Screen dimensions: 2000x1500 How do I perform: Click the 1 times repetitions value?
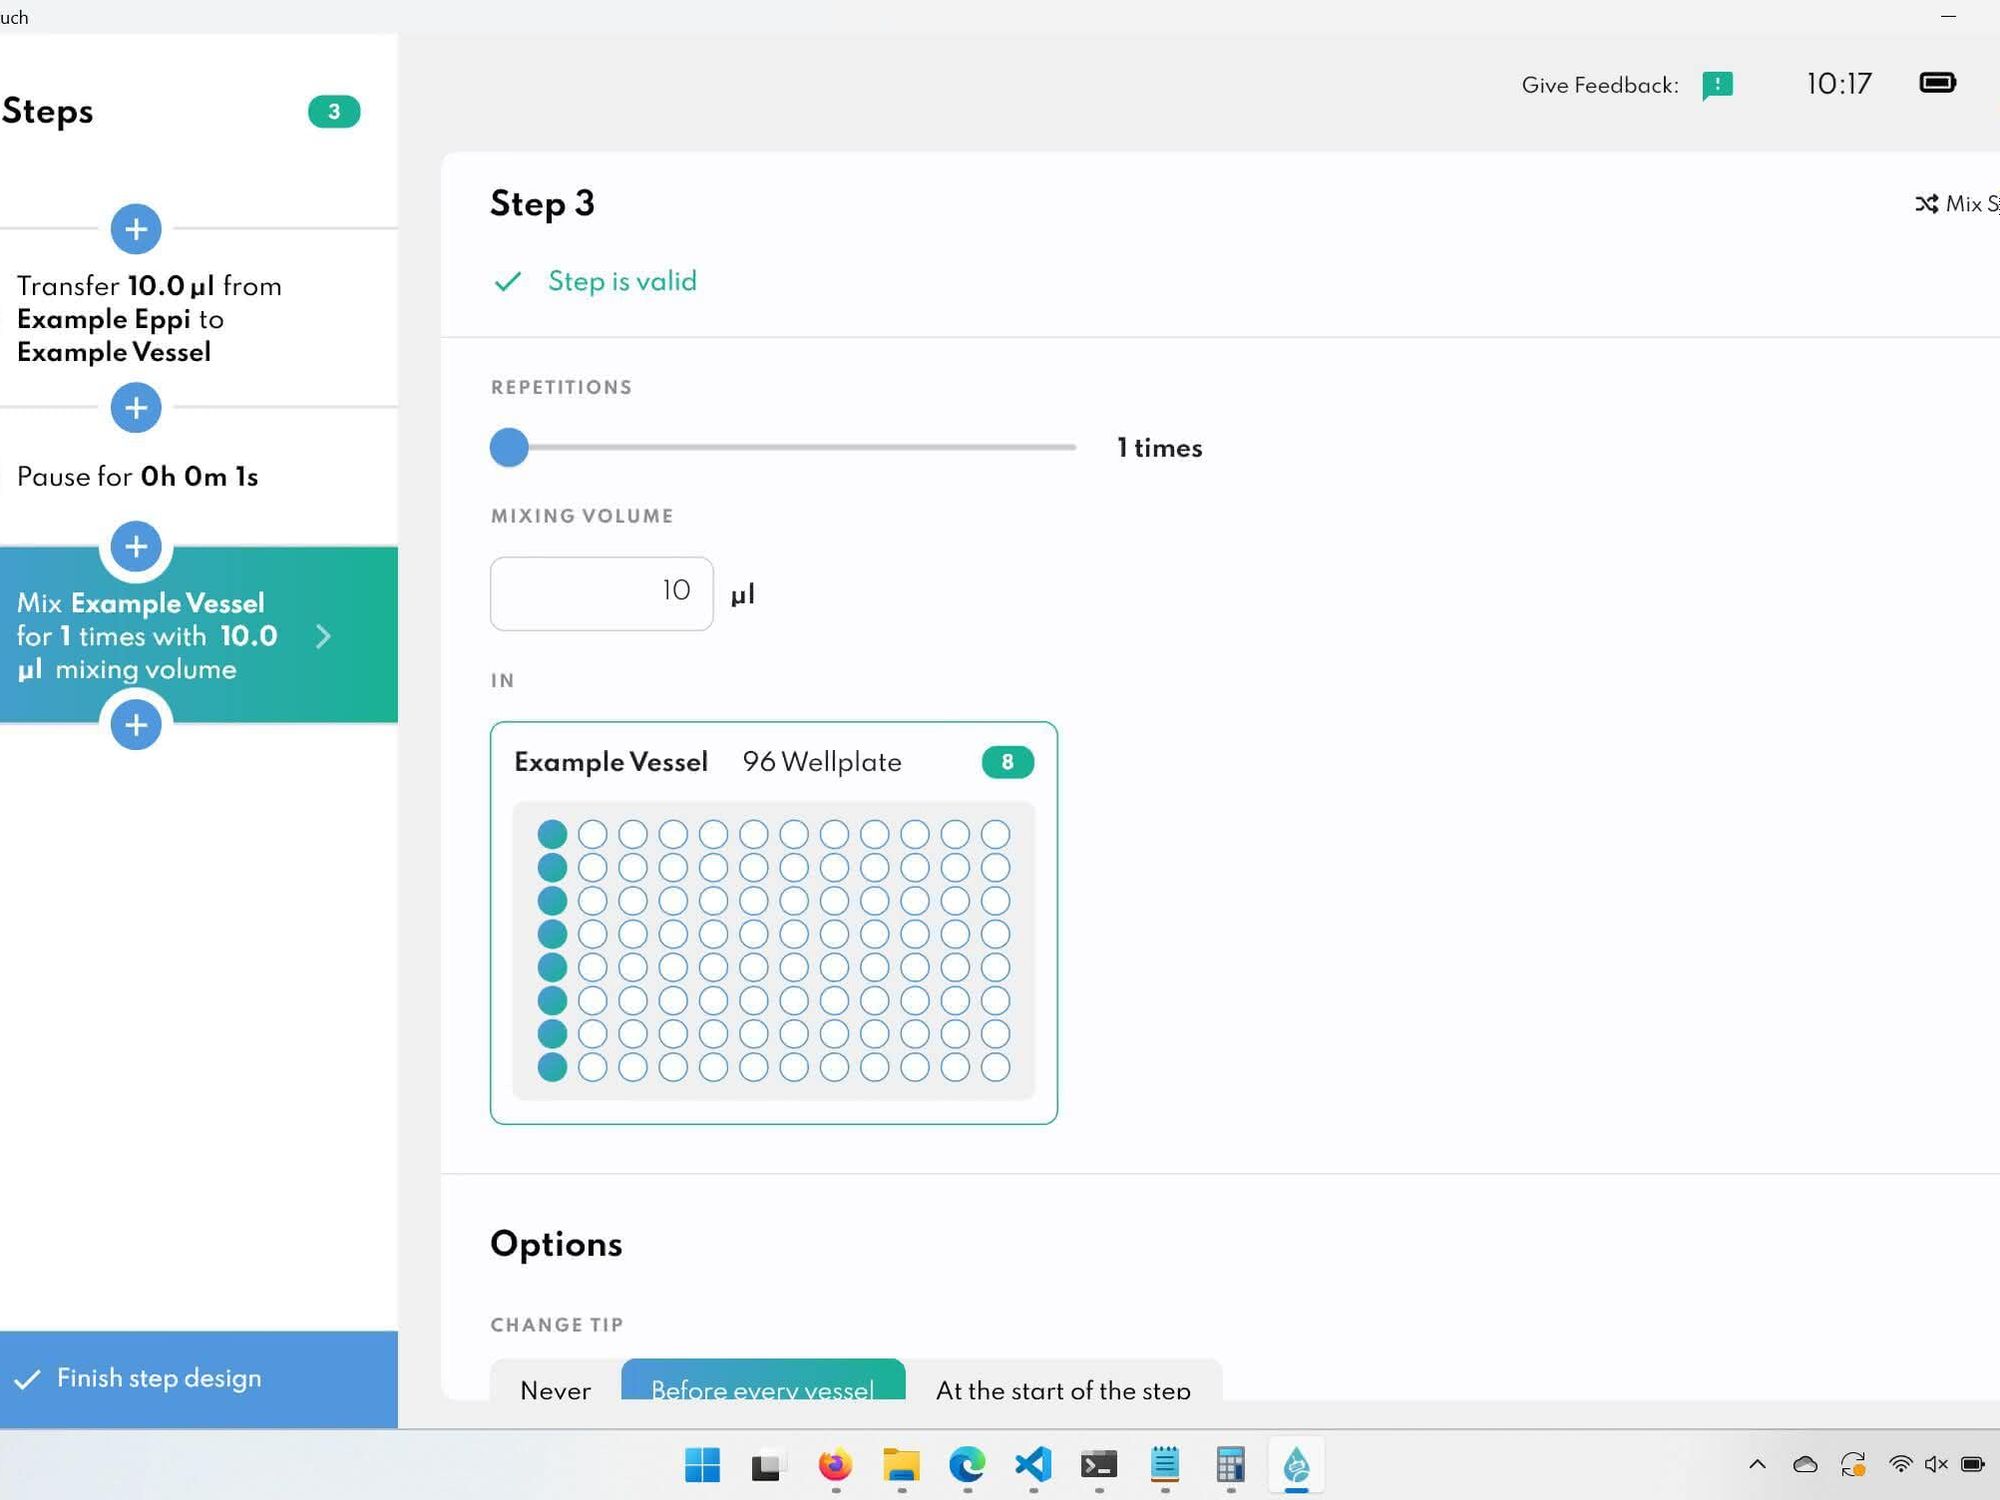(x=1159, y=448)
